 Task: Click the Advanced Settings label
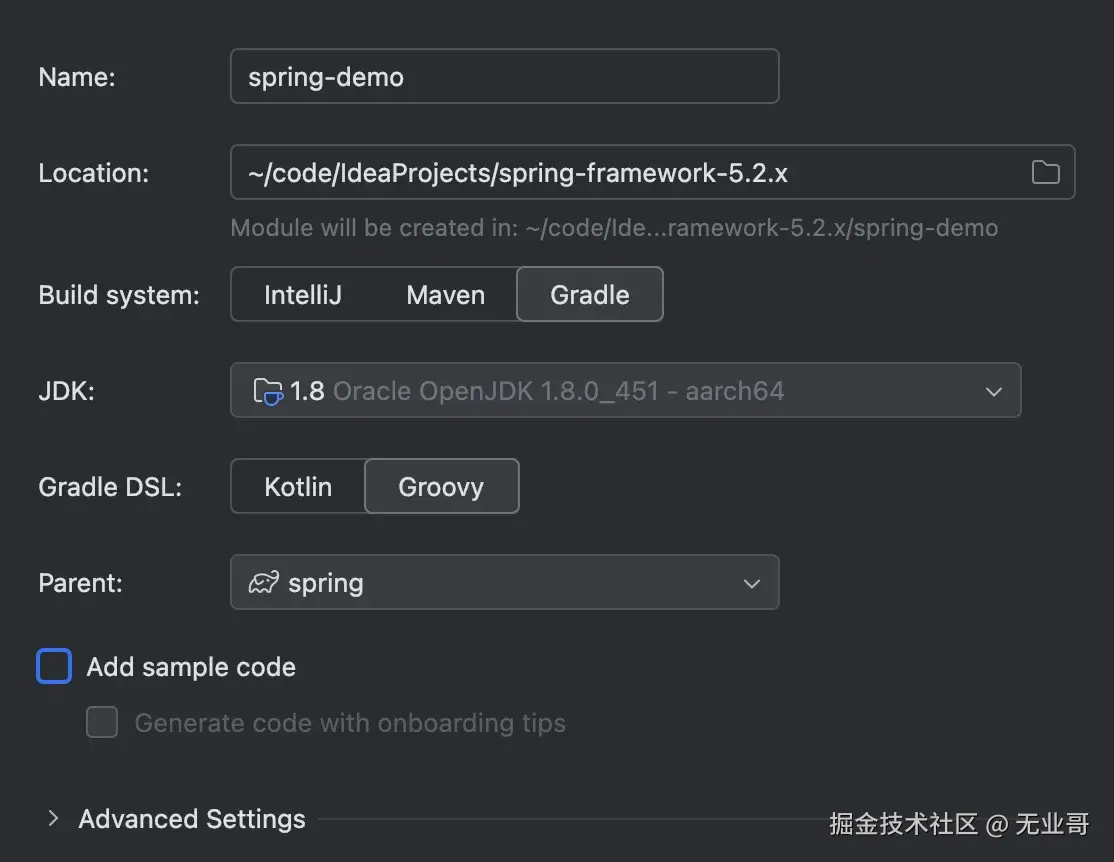coord(192,819)
